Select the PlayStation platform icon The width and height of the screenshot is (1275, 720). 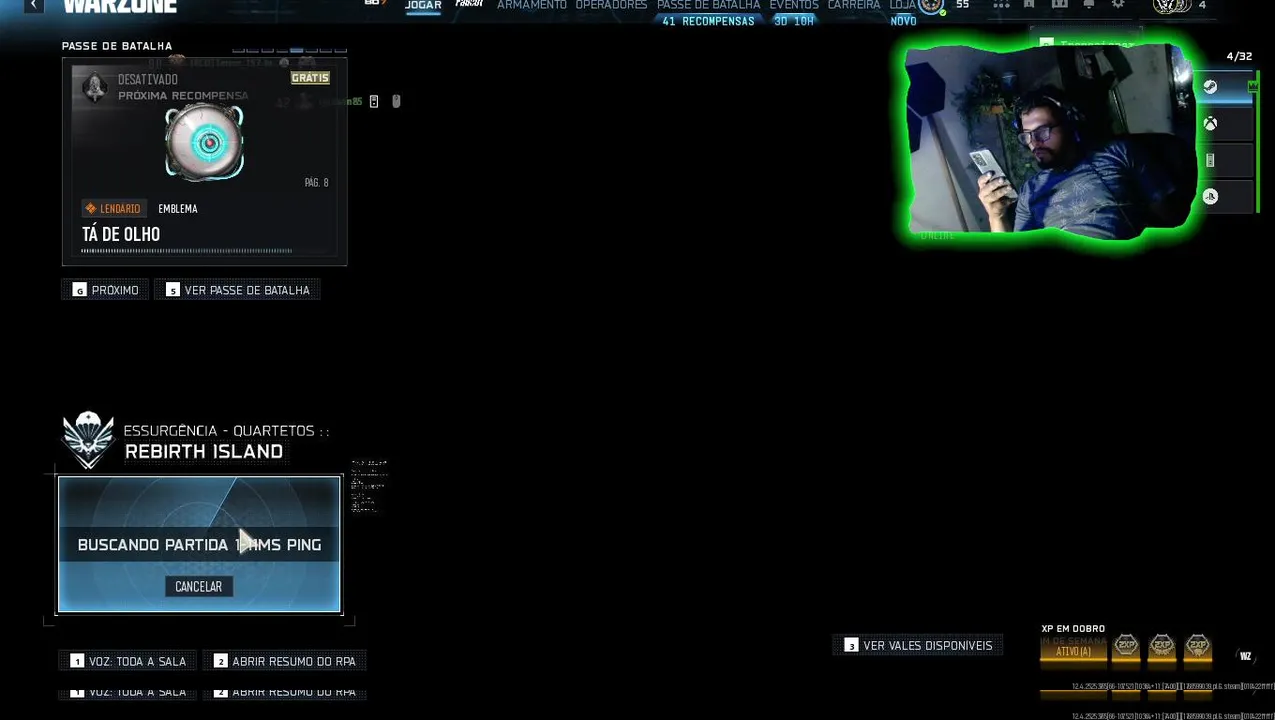[x=1210, y=197]
